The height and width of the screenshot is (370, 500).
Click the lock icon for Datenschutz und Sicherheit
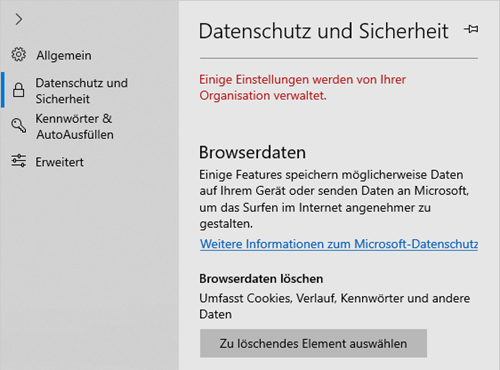pos(19,90)
